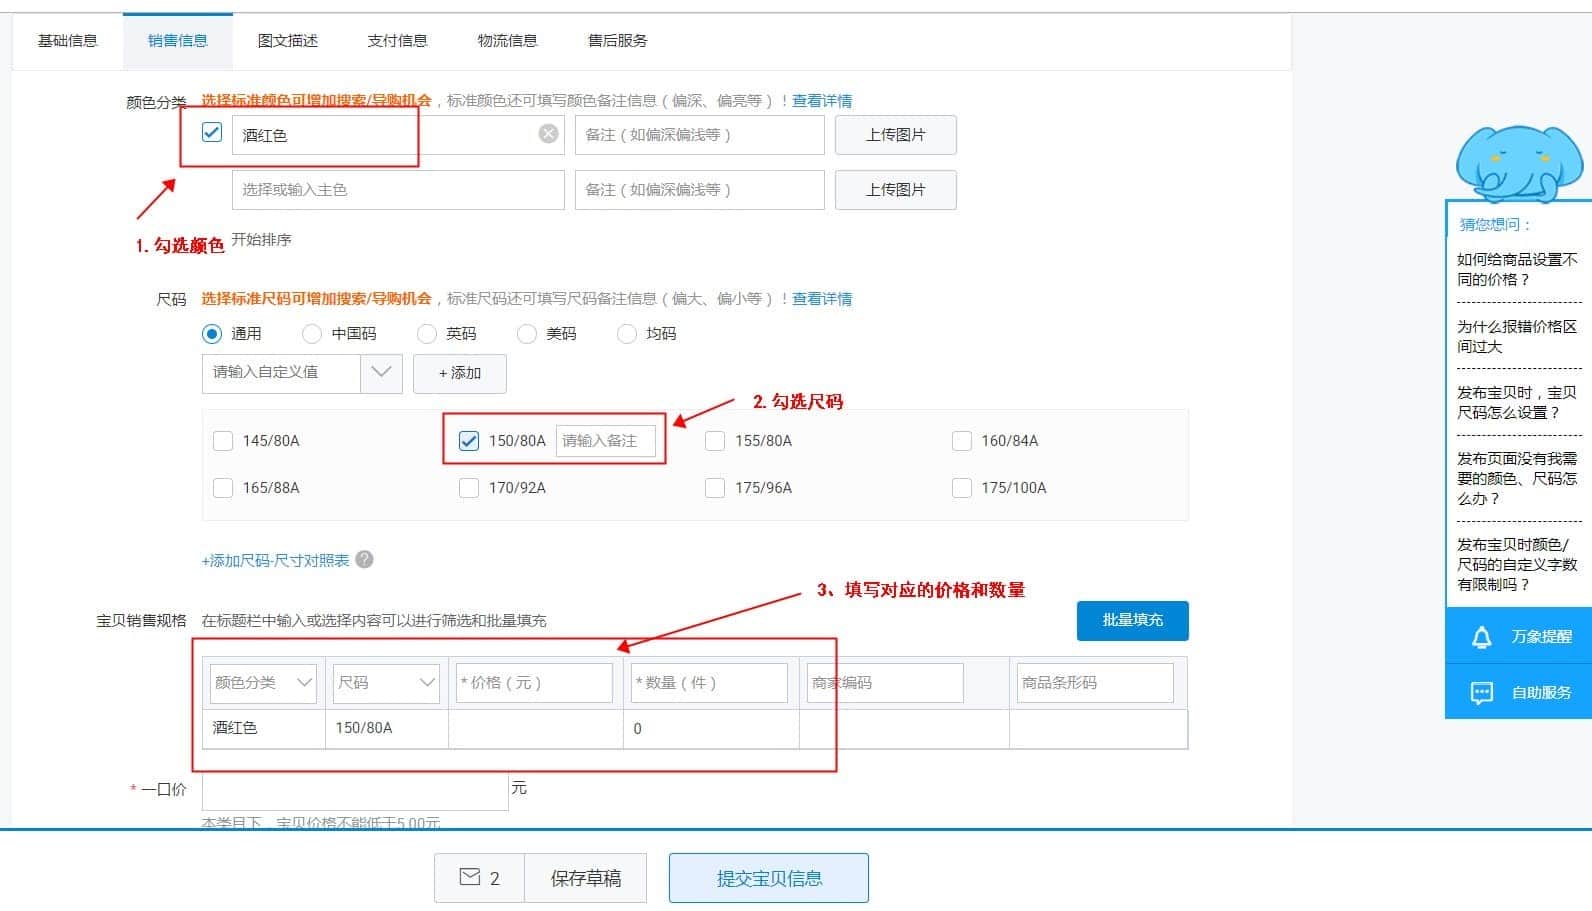Switch to the 销售信息 tab
This screenshot has width=1592, height=911.
[178, 40]
